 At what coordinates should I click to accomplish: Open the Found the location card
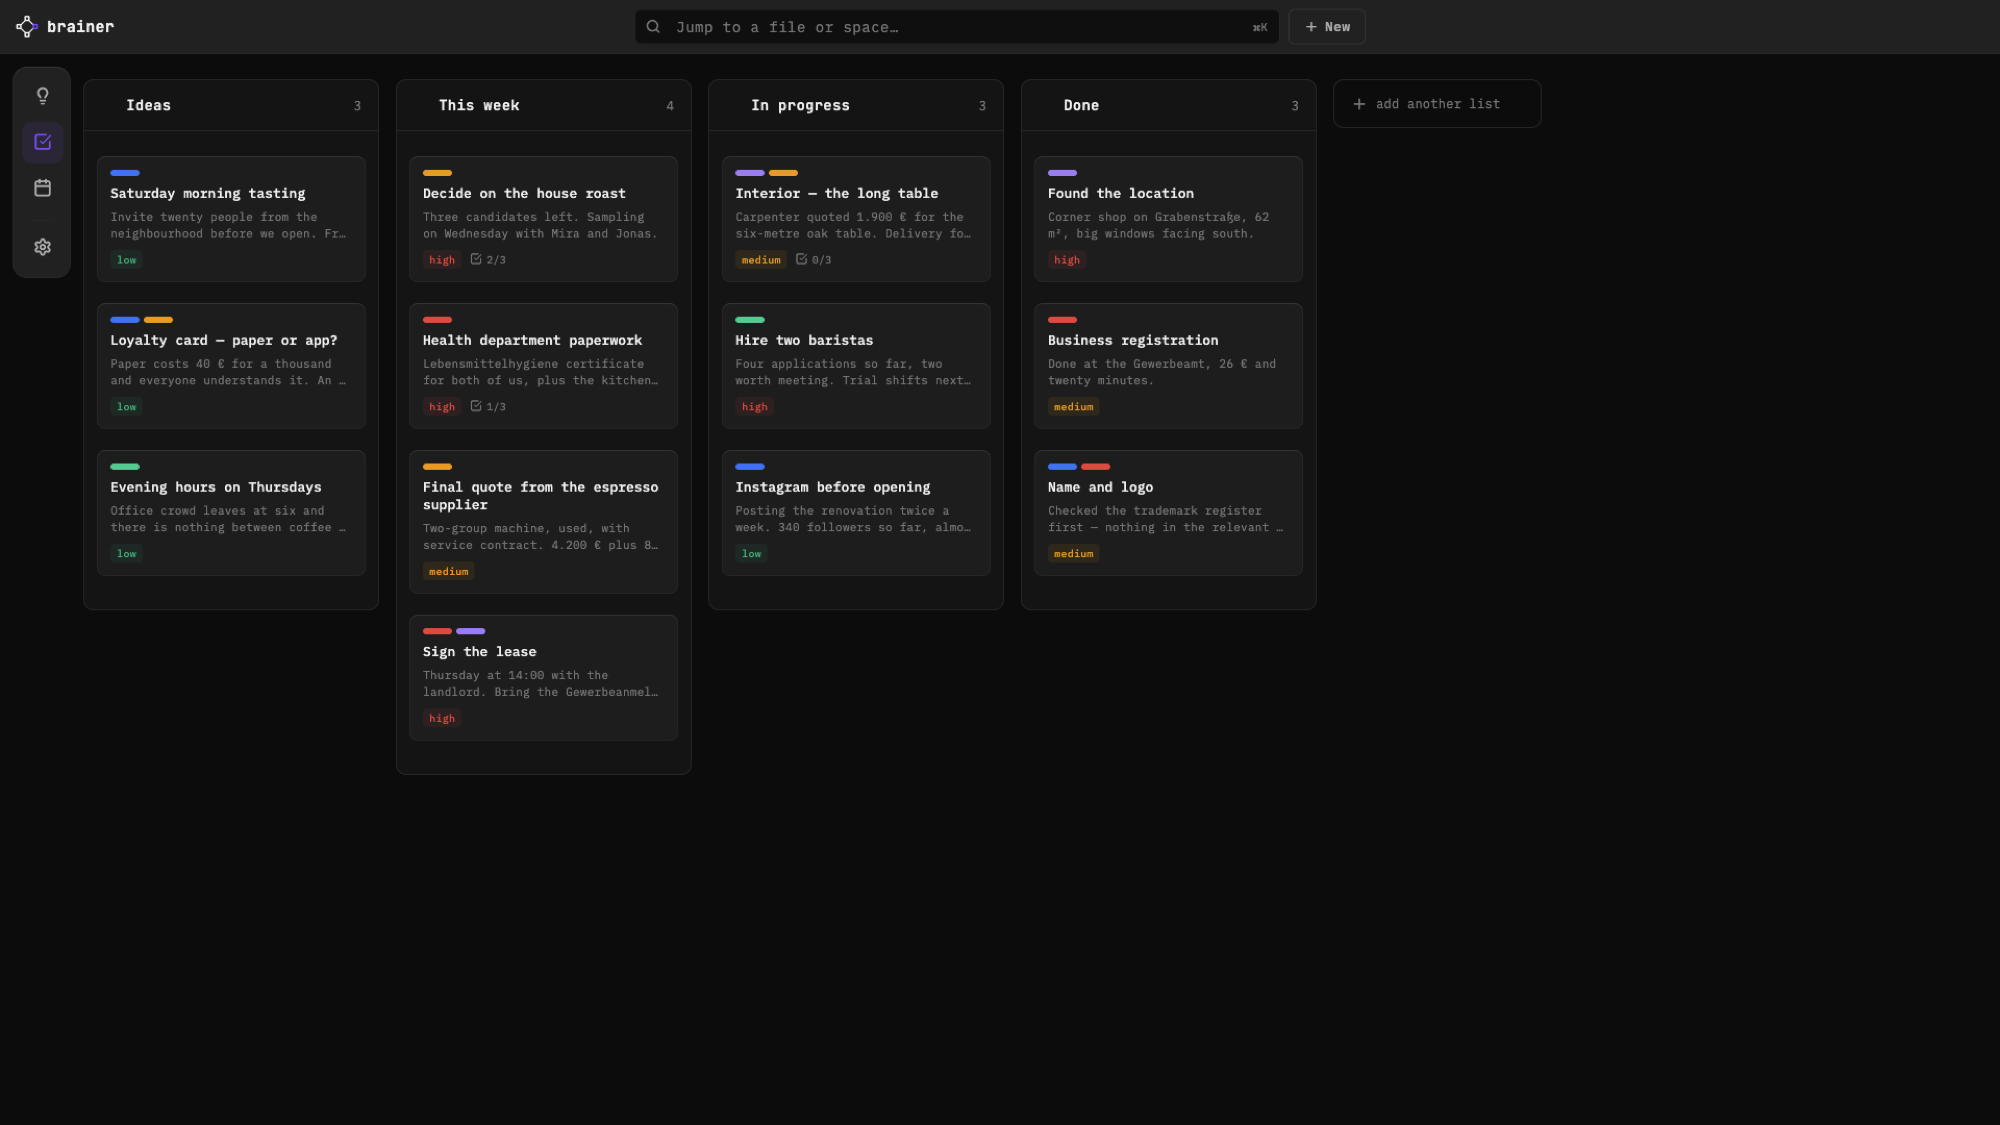pos(1169,219)
